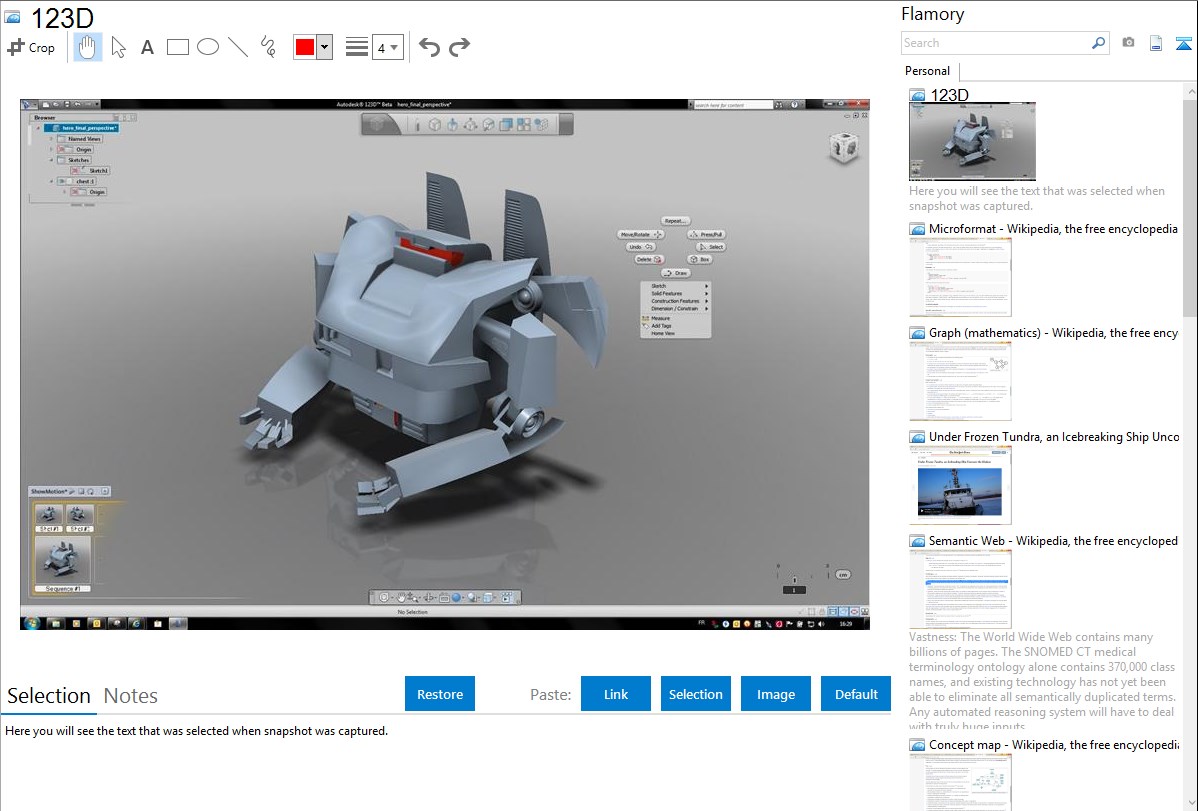Open the Personal tab
This screenshot has height=811, width=1198.
tap(928, 71)
